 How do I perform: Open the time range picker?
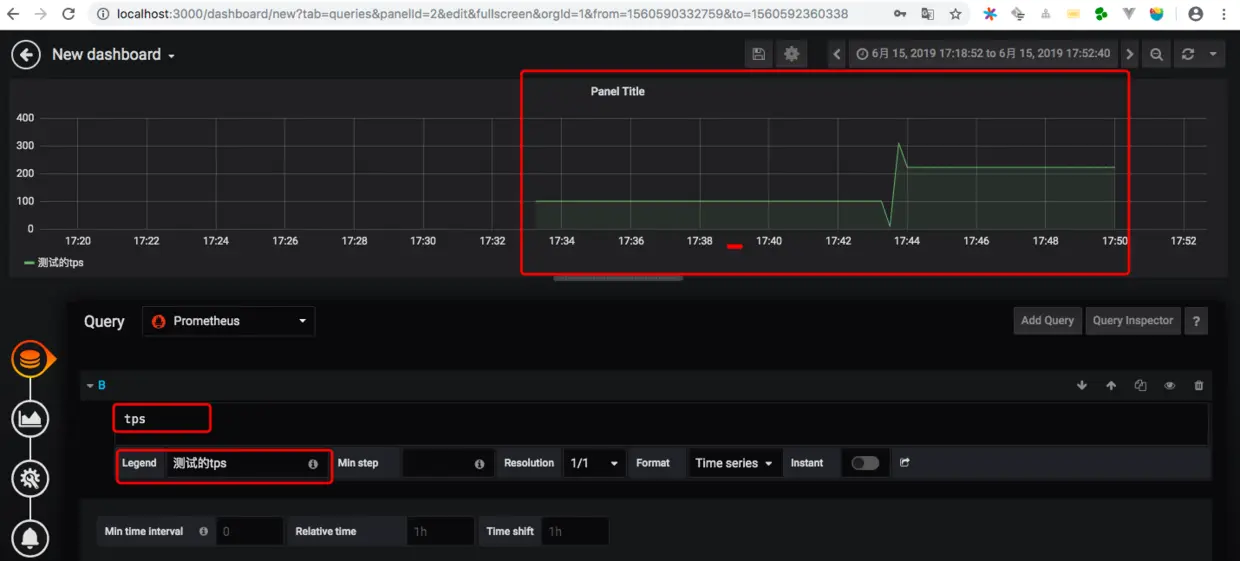[x=983, y=54]
